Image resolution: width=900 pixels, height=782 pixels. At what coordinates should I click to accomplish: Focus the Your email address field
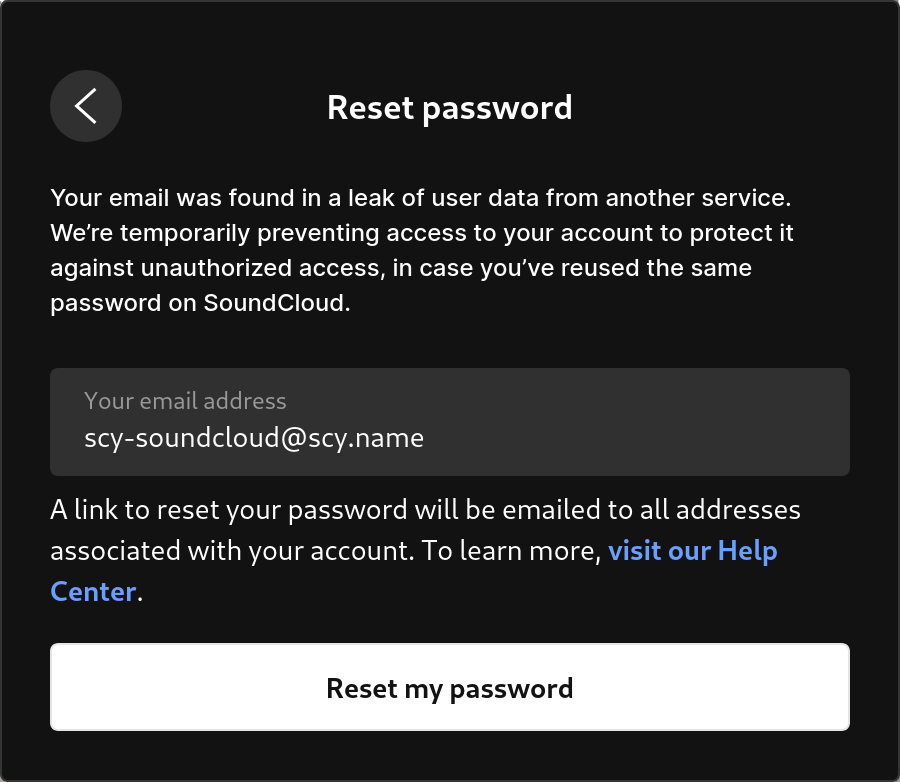[x=450, y=422]
